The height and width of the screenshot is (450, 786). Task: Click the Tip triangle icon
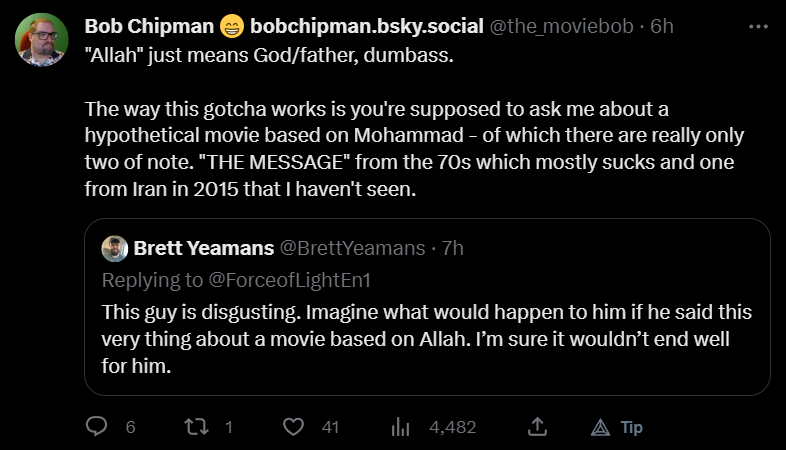(x=600, y=427)
